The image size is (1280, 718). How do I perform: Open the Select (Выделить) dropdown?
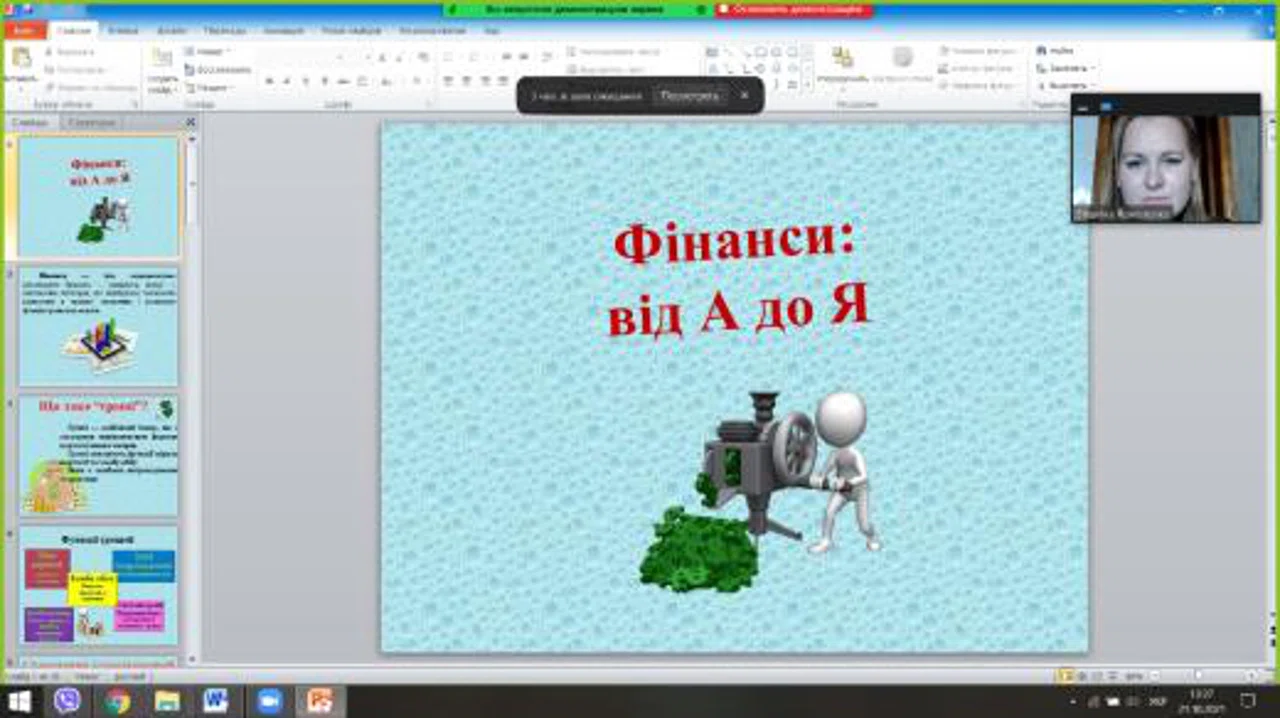1065,86
